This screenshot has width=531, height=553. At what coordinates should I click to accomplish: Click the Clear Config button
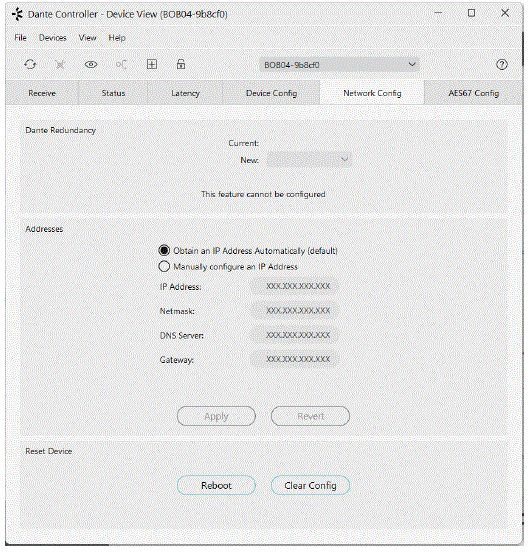tap(310, 485)
